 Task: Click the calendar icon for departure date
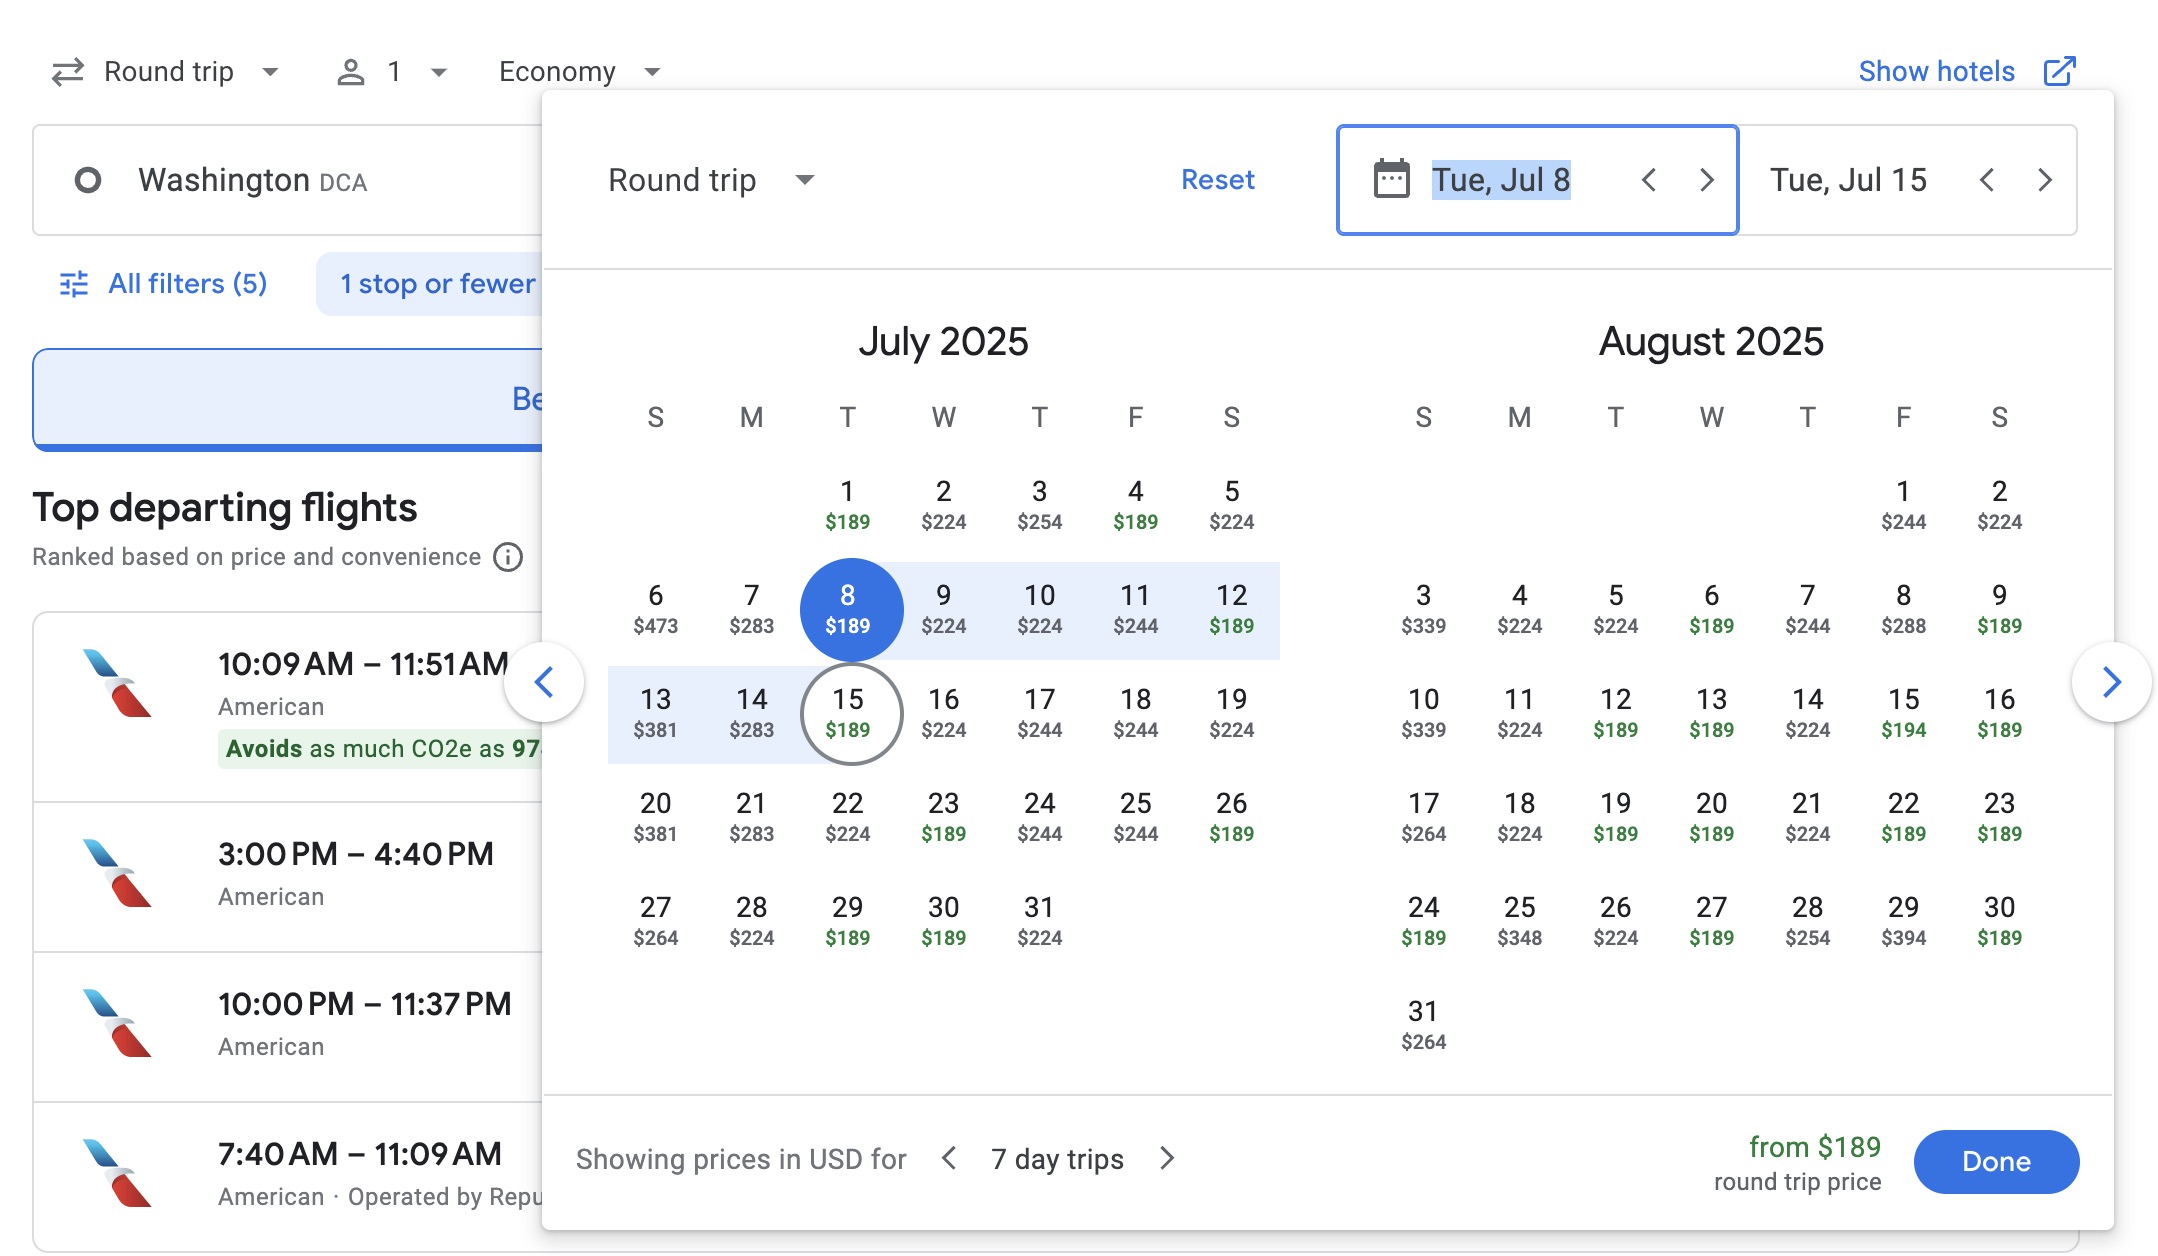1390,178
